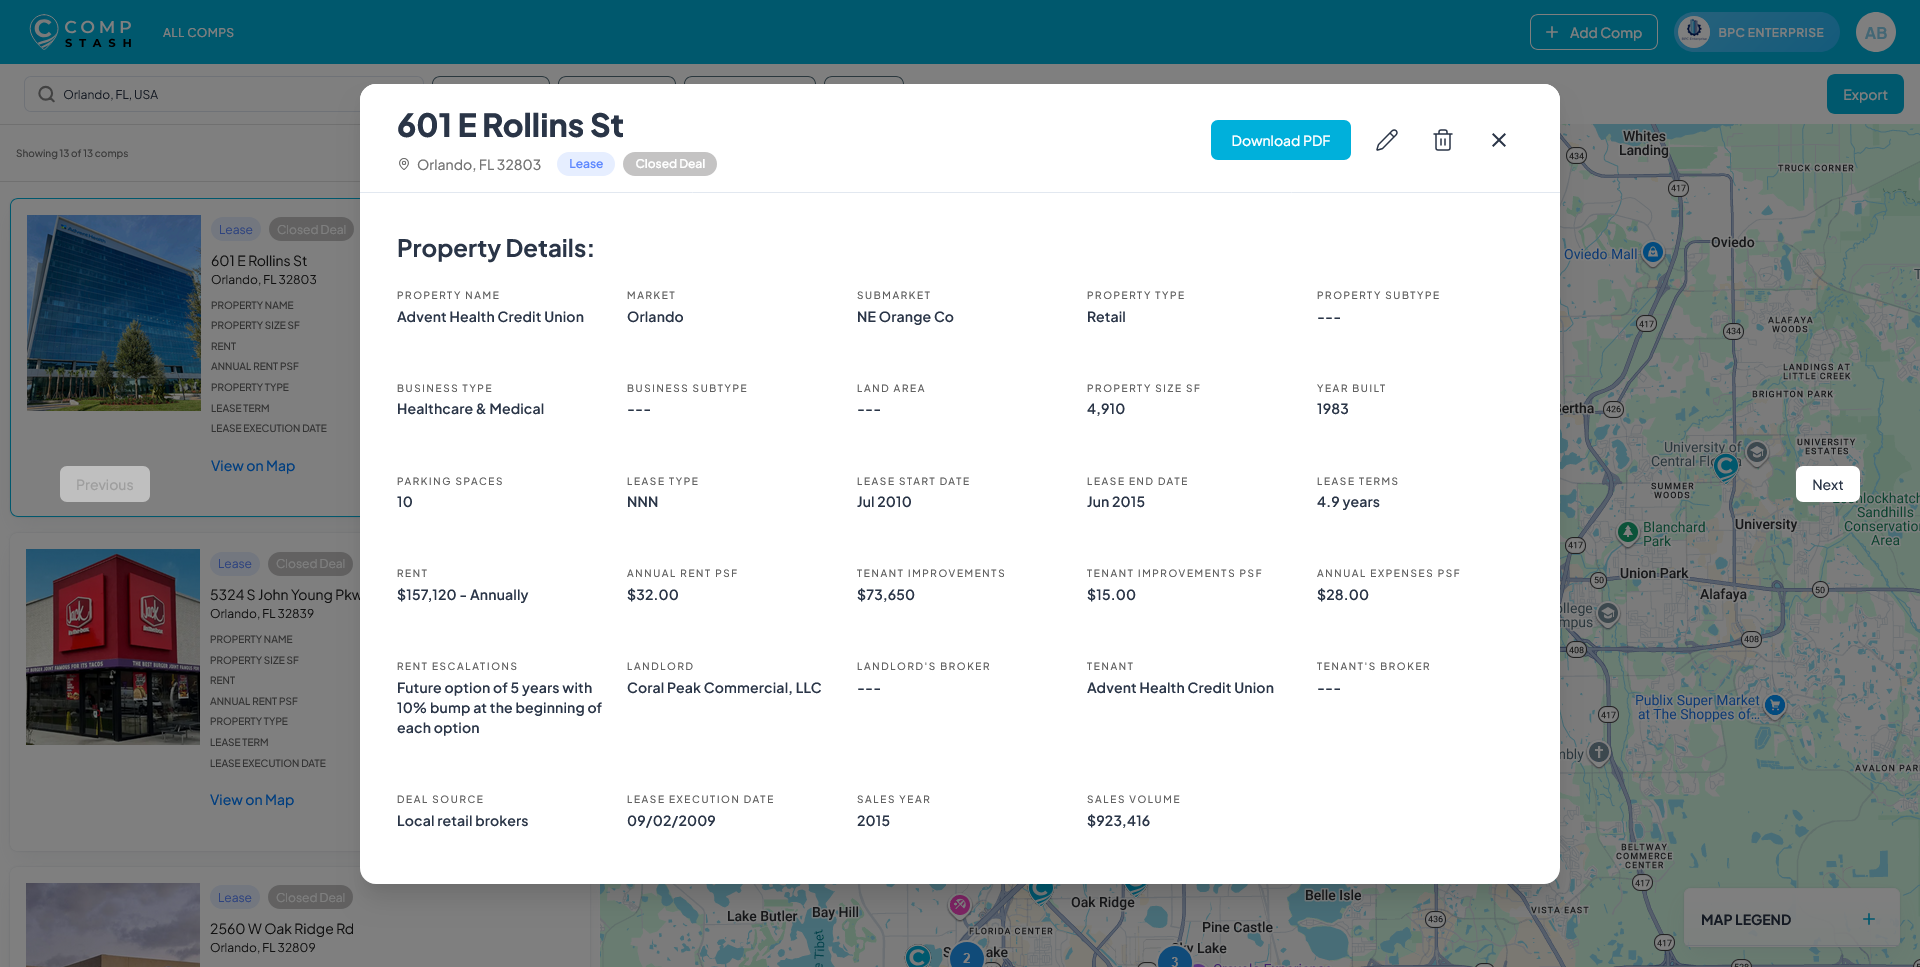Click the Lease tag in modal header

586,164
